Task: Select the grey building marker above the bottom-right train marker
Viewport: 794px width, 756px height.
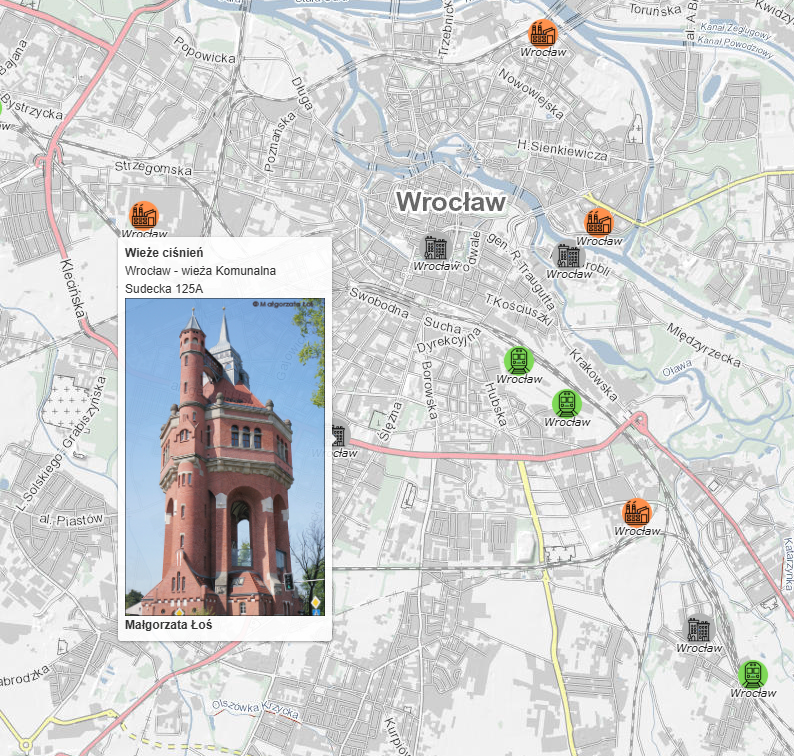Action: (x=699, y=629)
